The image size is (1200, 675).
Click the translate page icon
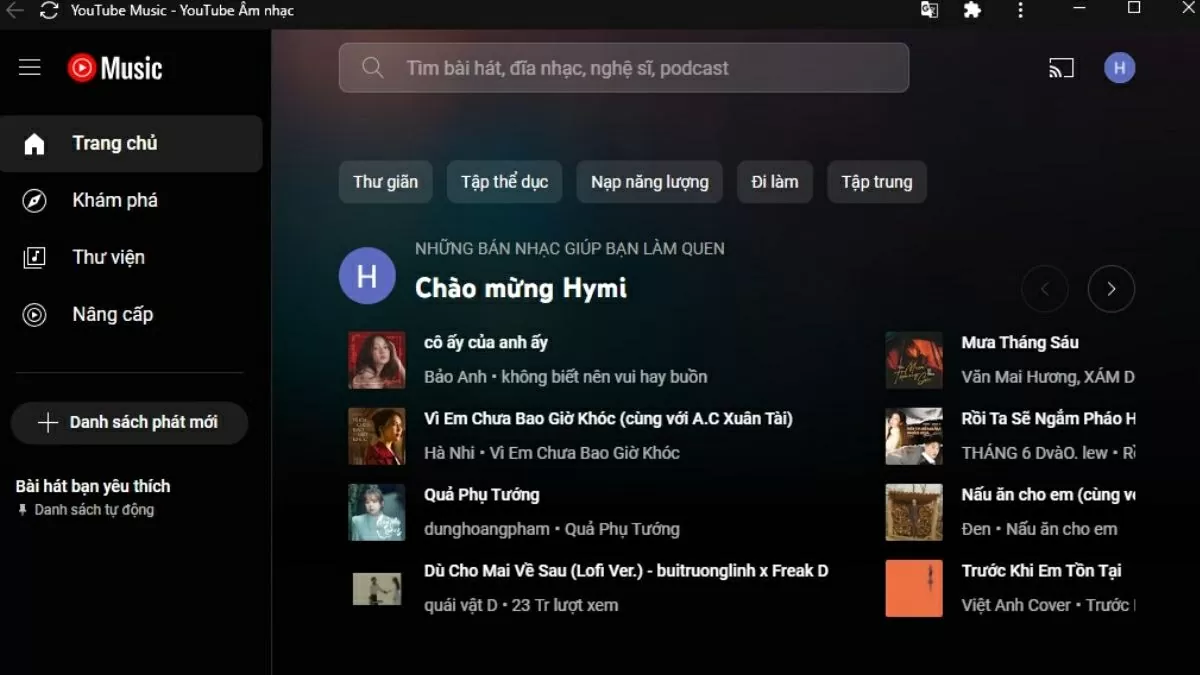(x=929, y=11)
